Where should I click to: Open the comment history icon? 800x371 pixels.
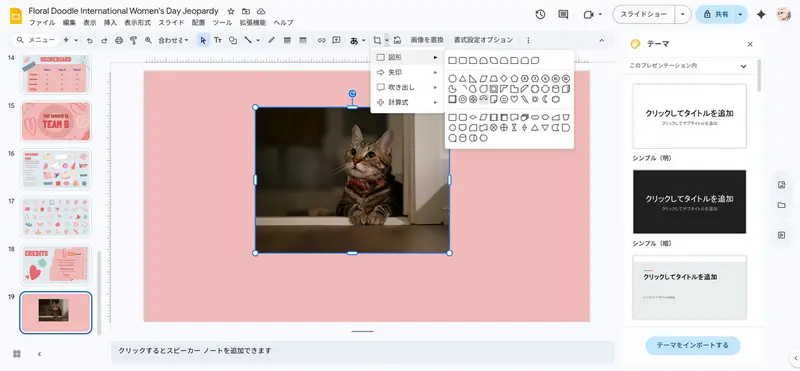pyautogui.click(x=563, y=14)
